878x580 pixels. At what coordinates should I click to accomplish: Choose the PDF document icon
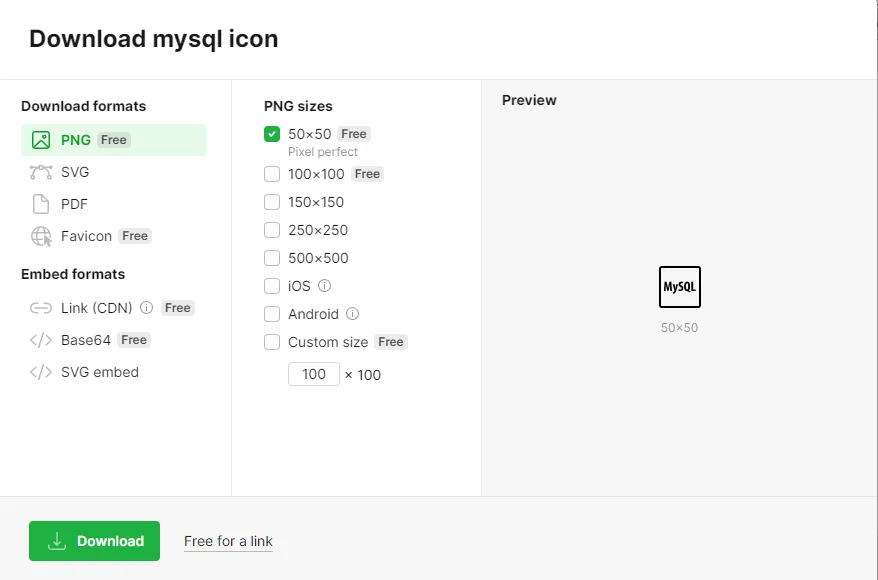pyautogui.click(x=41, y=204)
